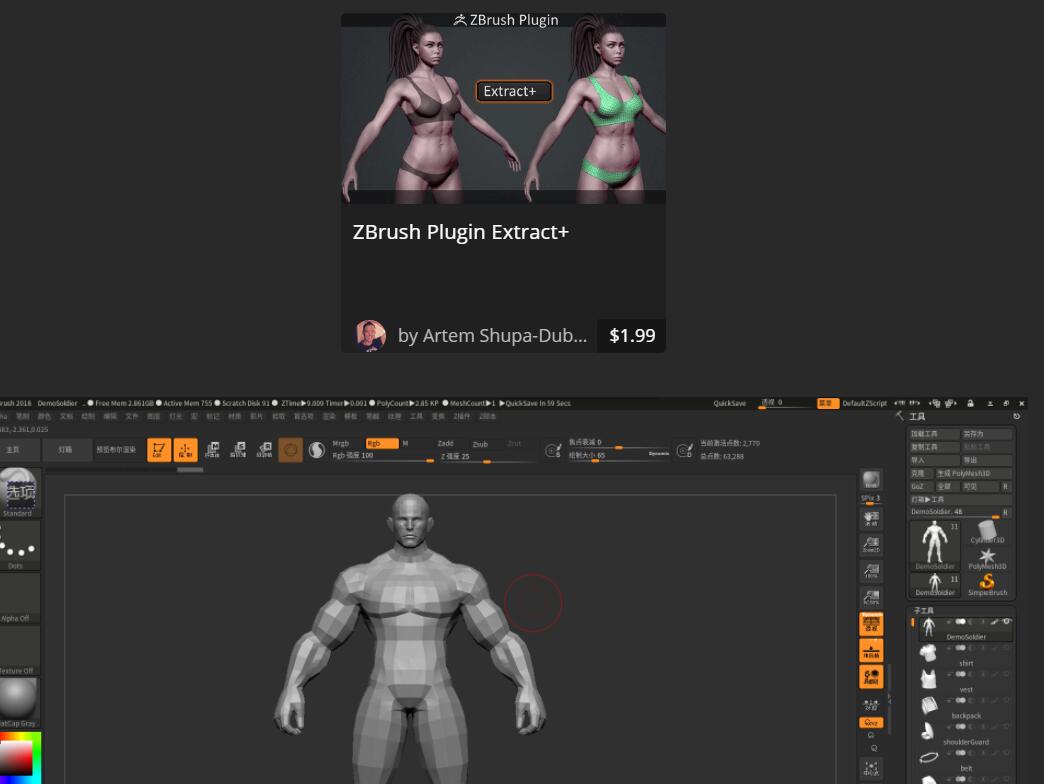Select the PolyMesh3D star tool
Image resolution: width=1044 pixels, height=784 pixels.
click(987, 558)
